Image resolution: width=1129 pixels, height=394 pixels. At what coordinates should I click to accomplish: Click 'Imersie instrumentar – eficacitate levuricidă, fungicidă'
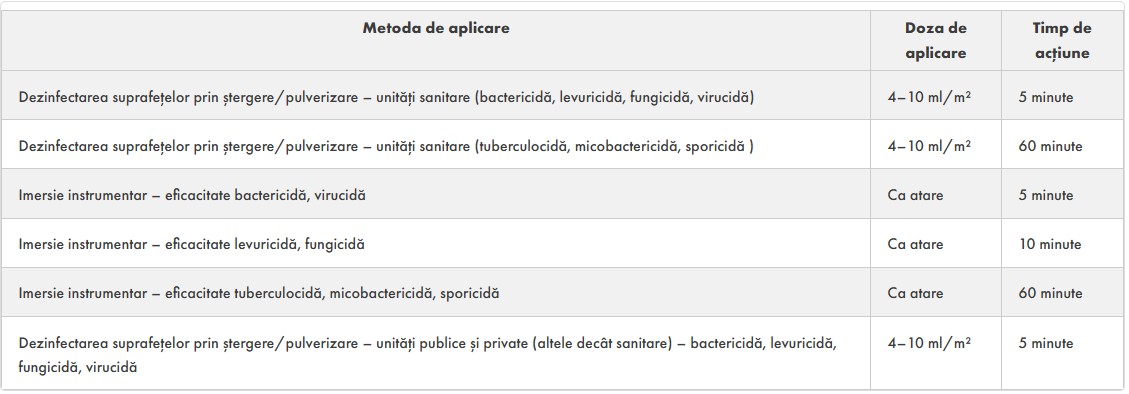pyautogui.click(x=192, y=244)
